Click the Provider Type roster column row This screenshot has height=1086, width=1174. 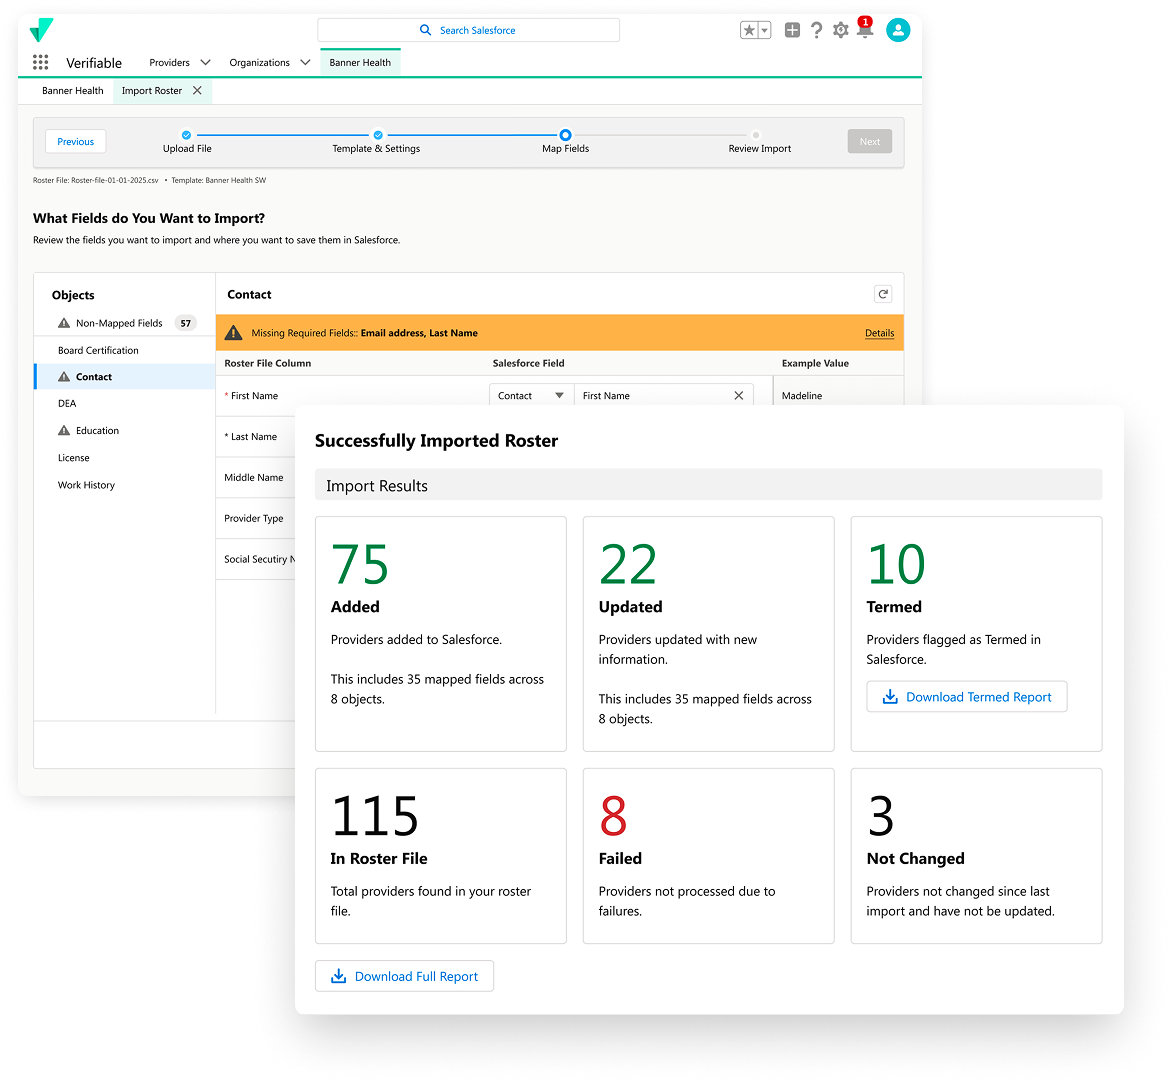point(254,518)
